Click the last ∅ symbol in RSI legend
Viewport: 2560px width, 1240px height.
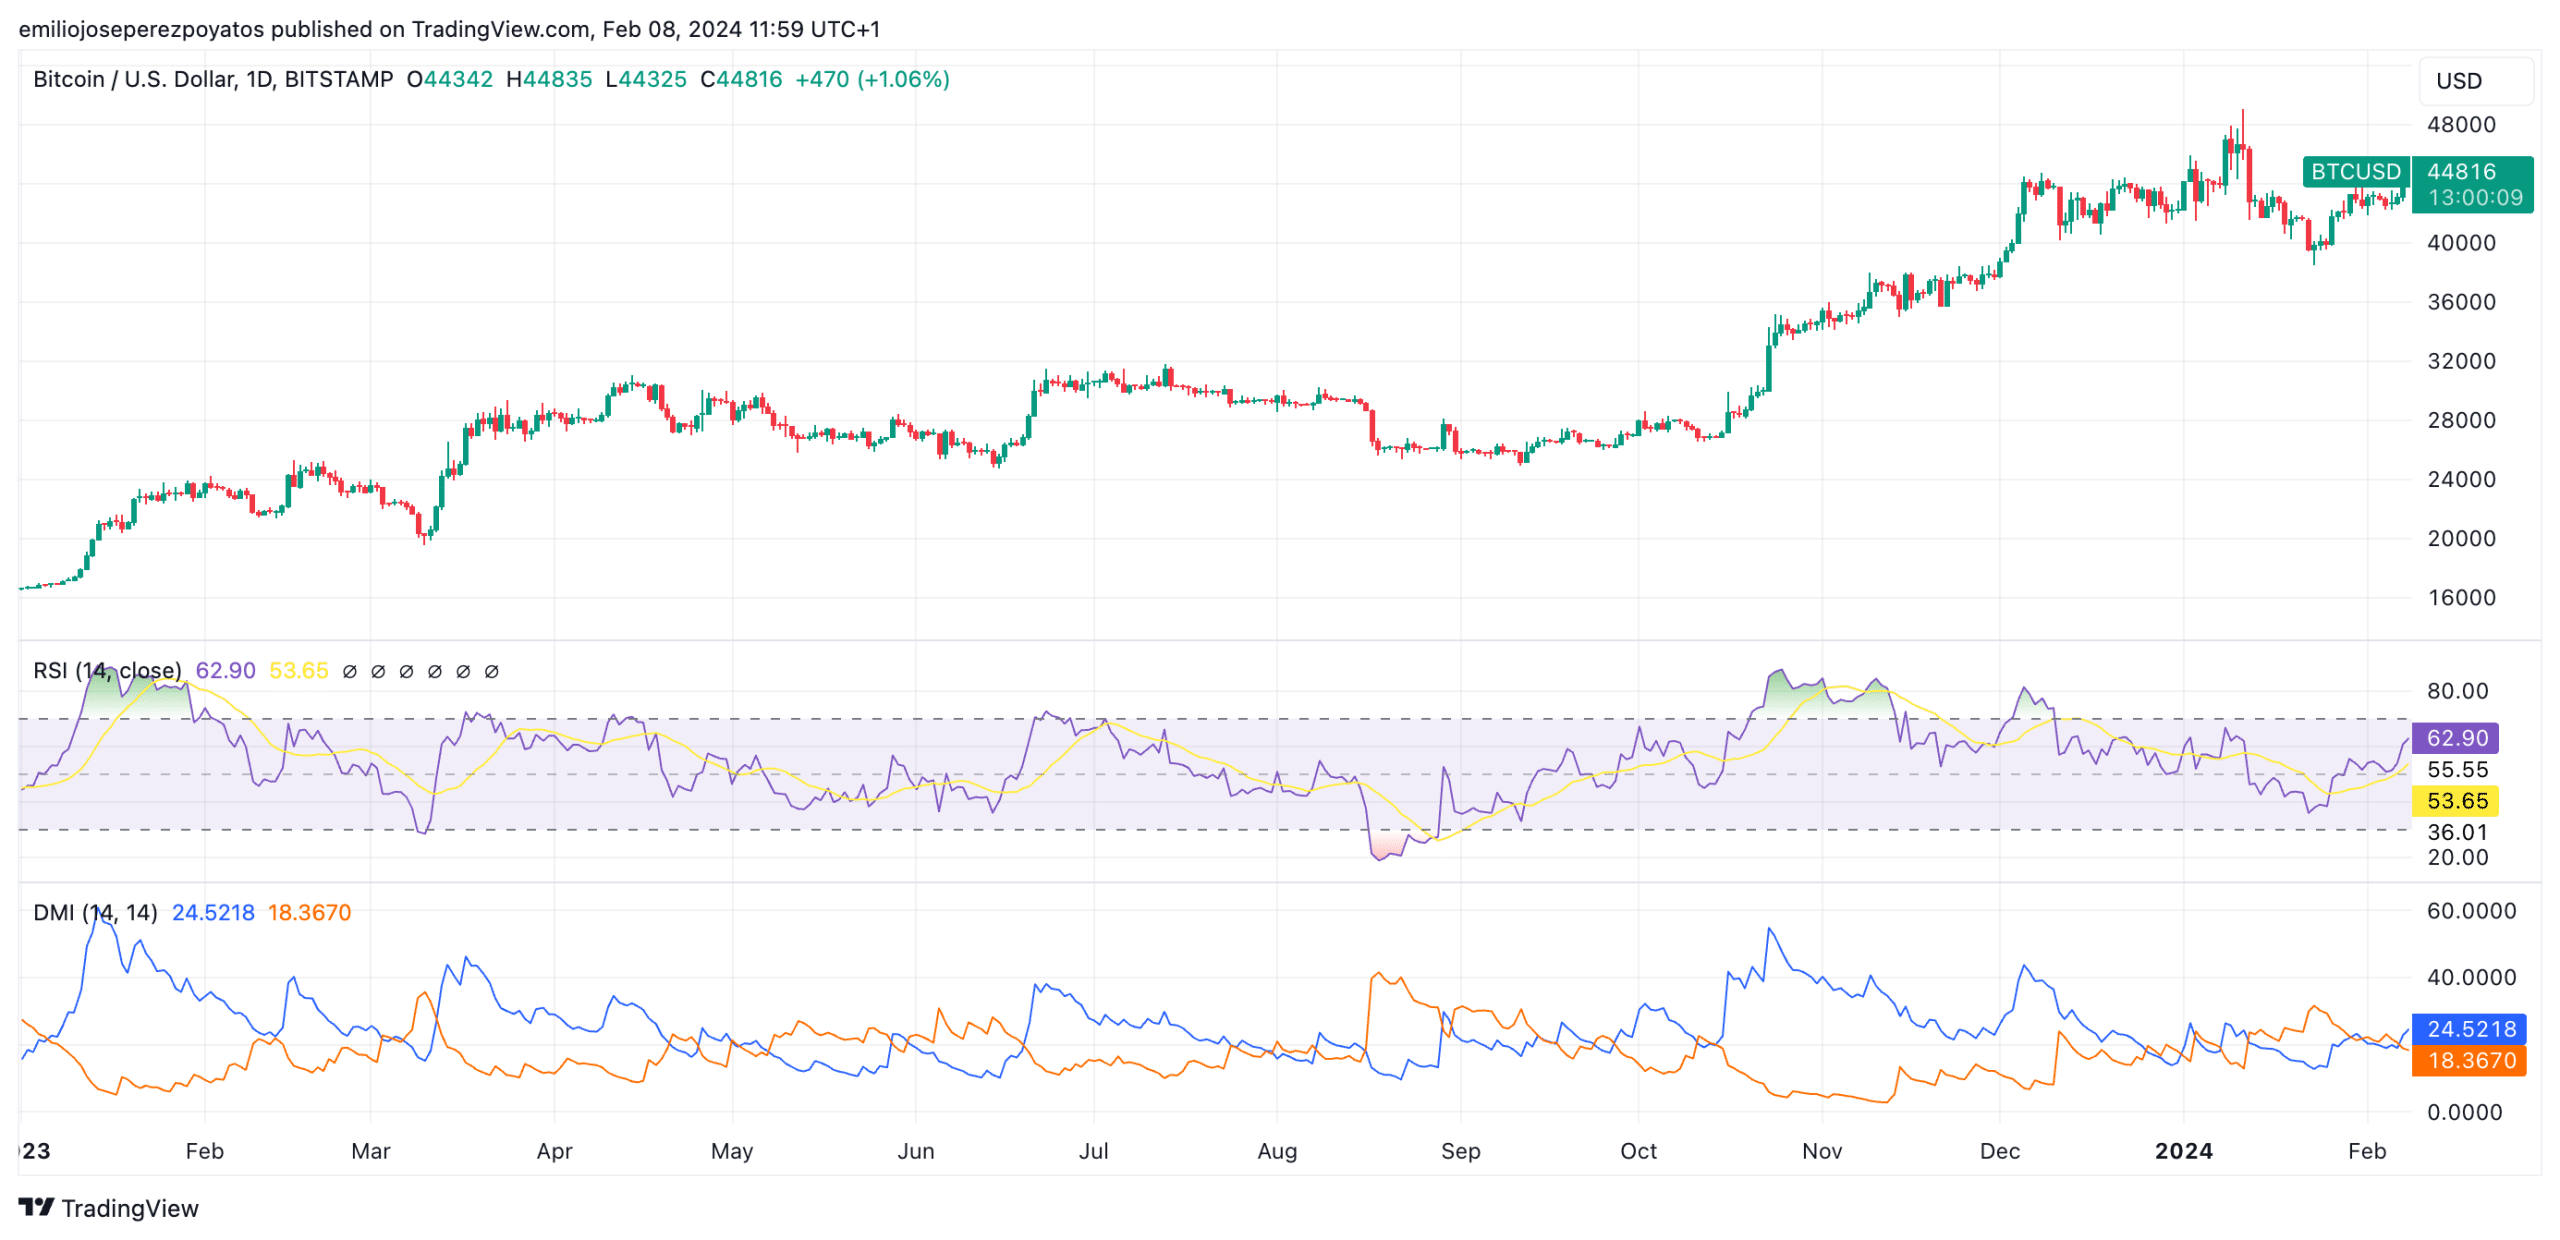pyautogui.click(x=491, y=672)
